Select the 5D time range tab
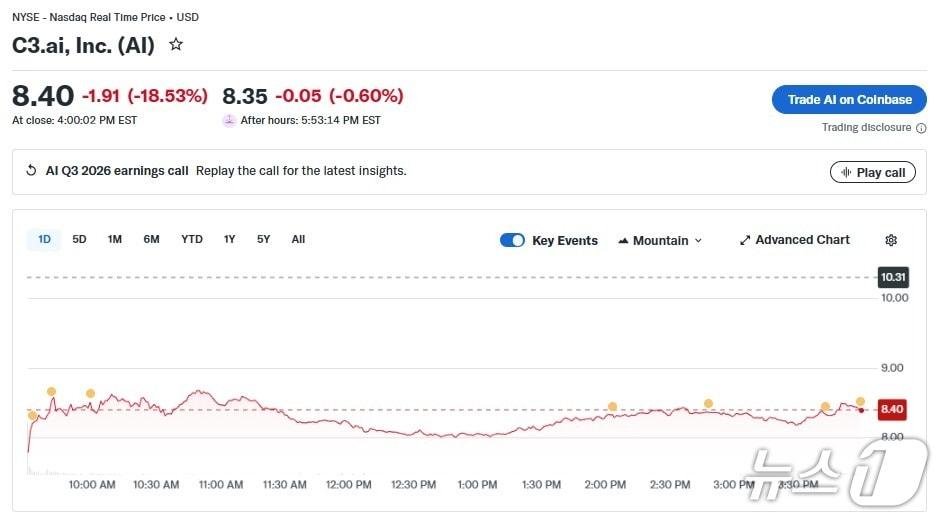The height and width of the screenshot is (520, 942). (79, 239)
